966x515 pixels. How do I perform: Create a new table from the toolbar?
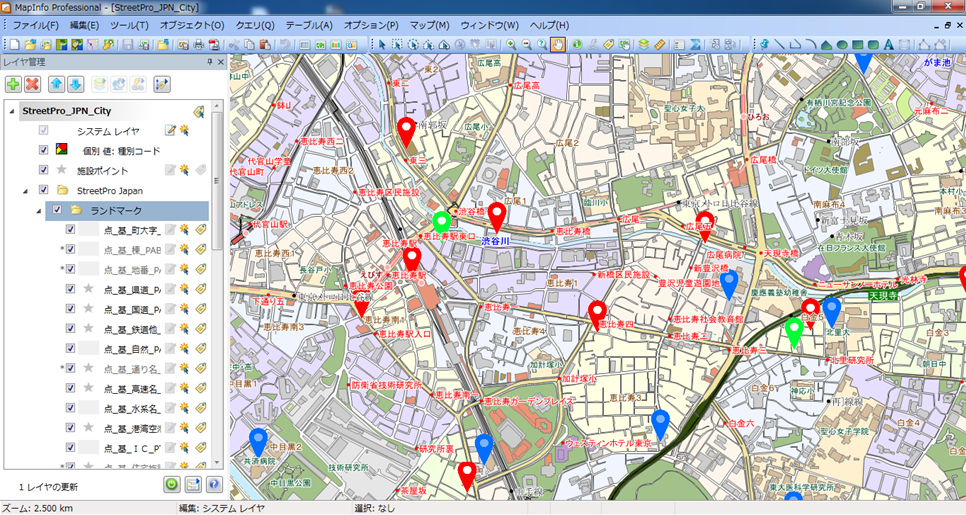[x=14, y=45]
